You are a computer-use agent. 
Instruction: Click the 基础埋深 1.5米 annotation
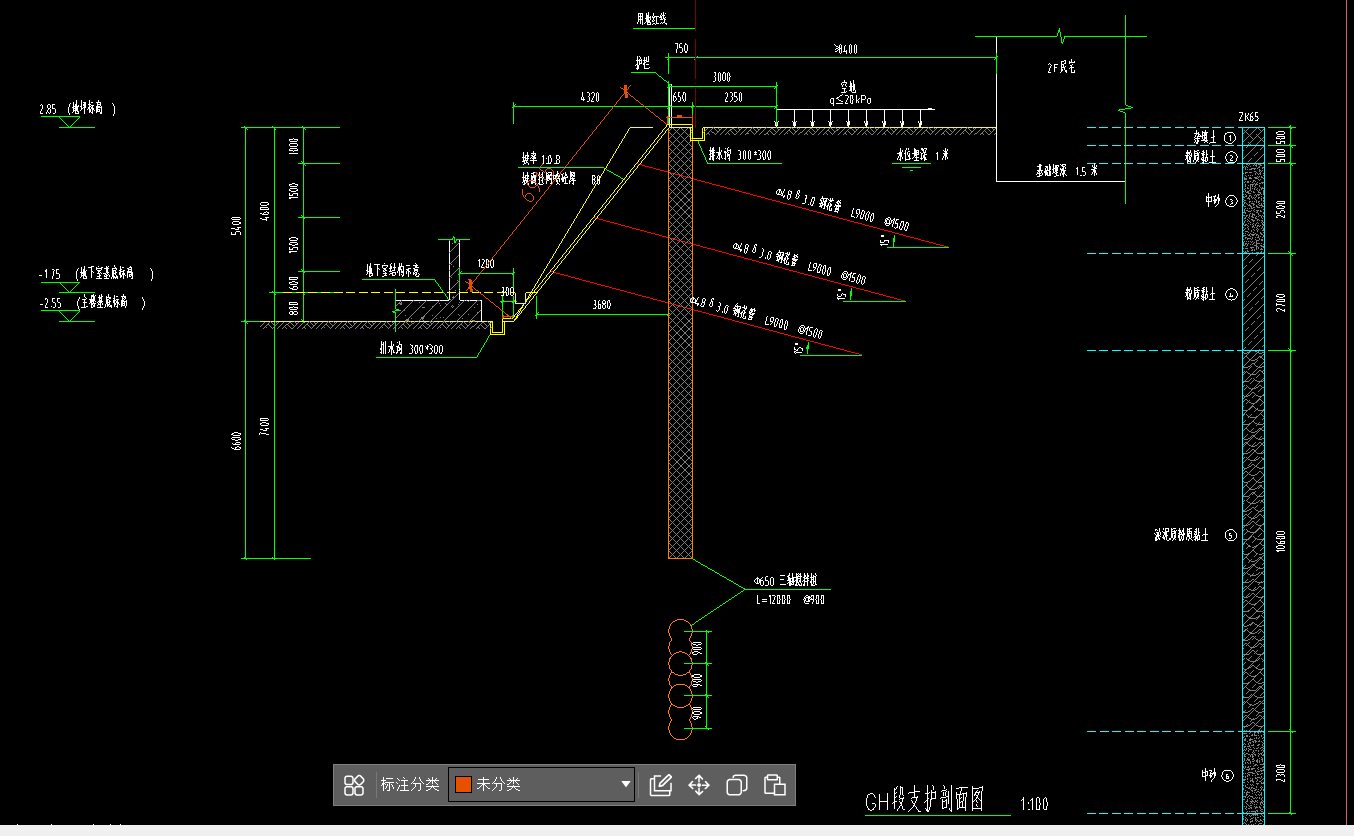(1066, 171)
